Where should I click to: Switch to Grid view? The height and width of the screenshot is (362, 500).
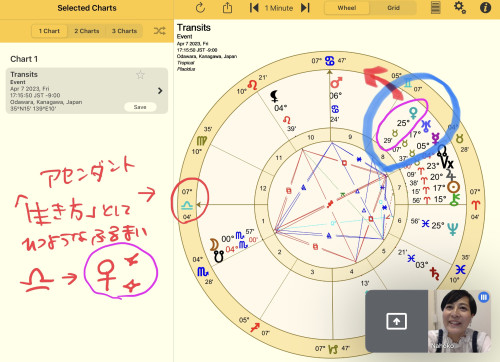point(393,8)
